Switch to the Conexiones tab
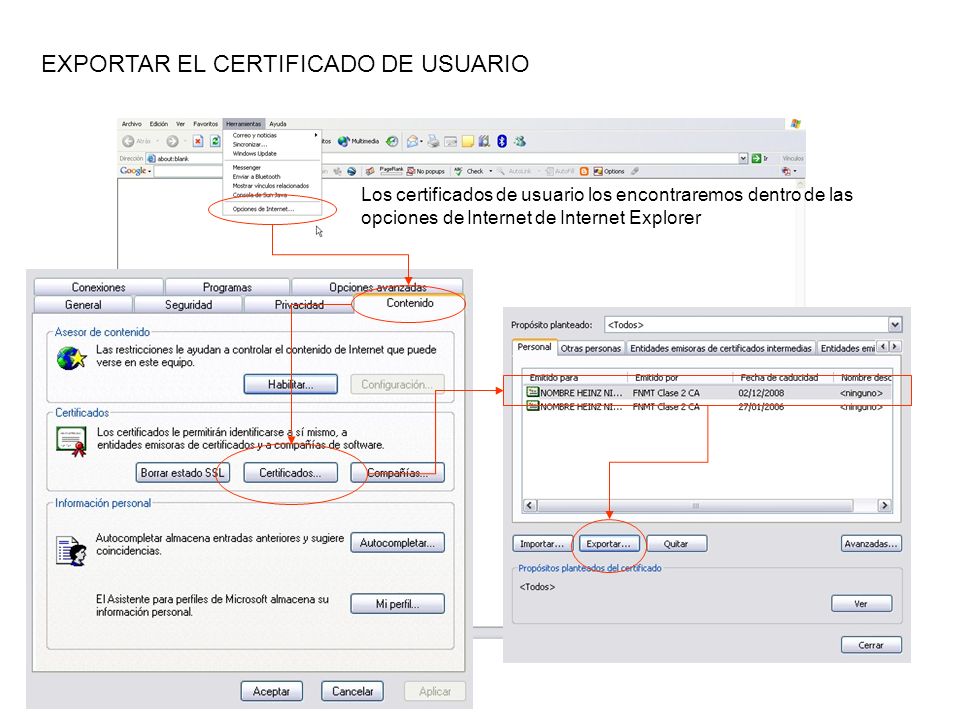The height and width of the screenshot is (720, 960). click(x=99, y=287)
